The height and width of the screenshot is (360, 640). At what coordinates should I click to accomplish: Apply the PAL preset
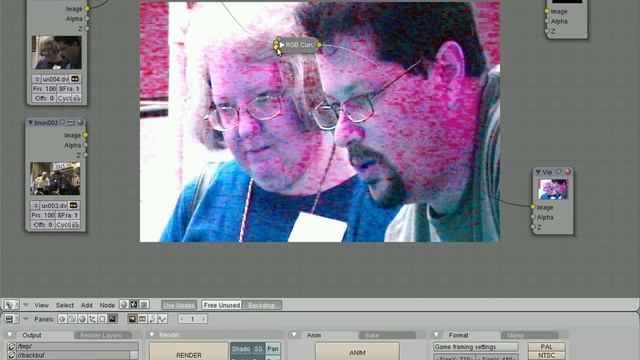(x=547, y=347)
